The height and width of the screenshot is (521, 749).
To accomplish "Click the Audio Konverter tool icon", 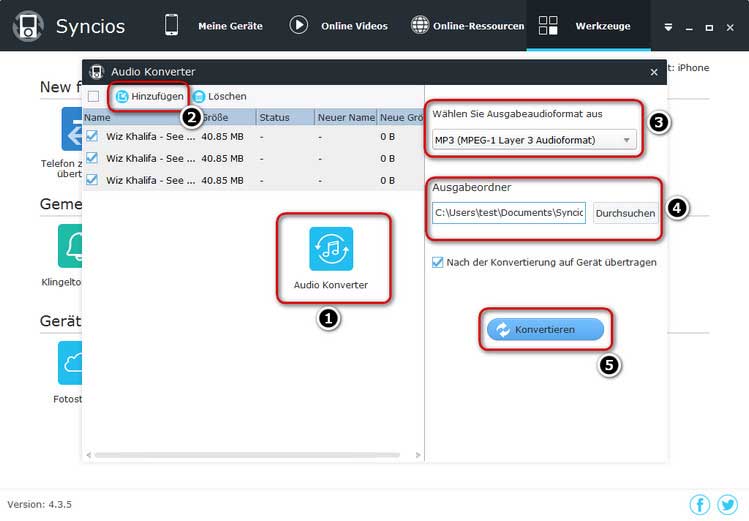I will click(331, 249).
